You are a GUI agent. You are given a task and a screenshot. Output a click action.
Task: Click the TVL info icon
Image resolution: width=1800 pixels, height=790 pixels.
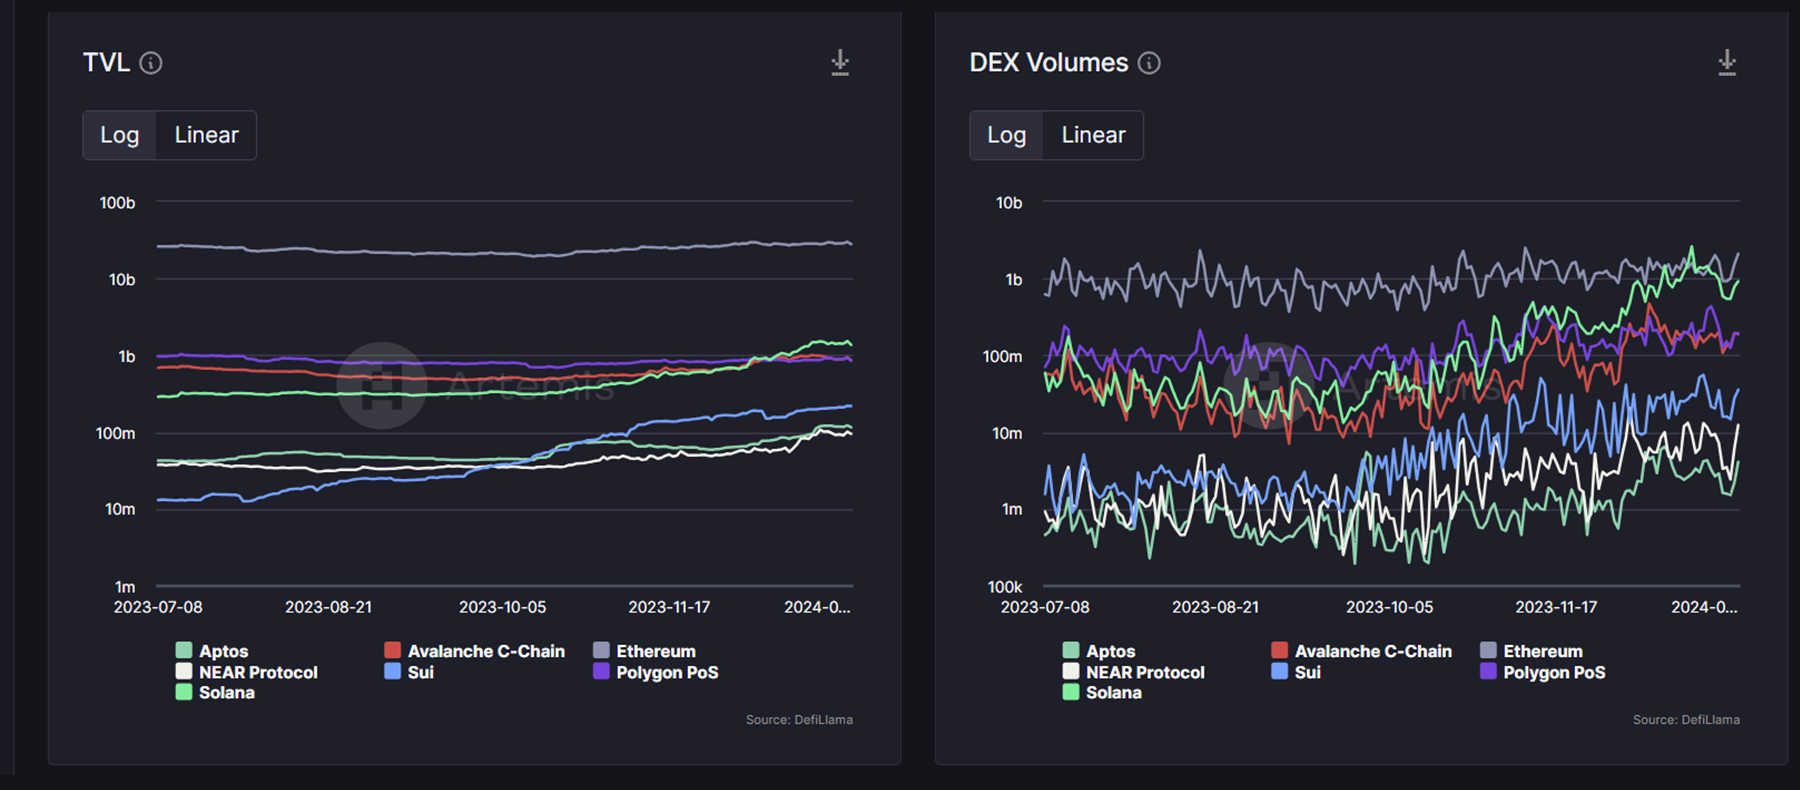(151, 63)
